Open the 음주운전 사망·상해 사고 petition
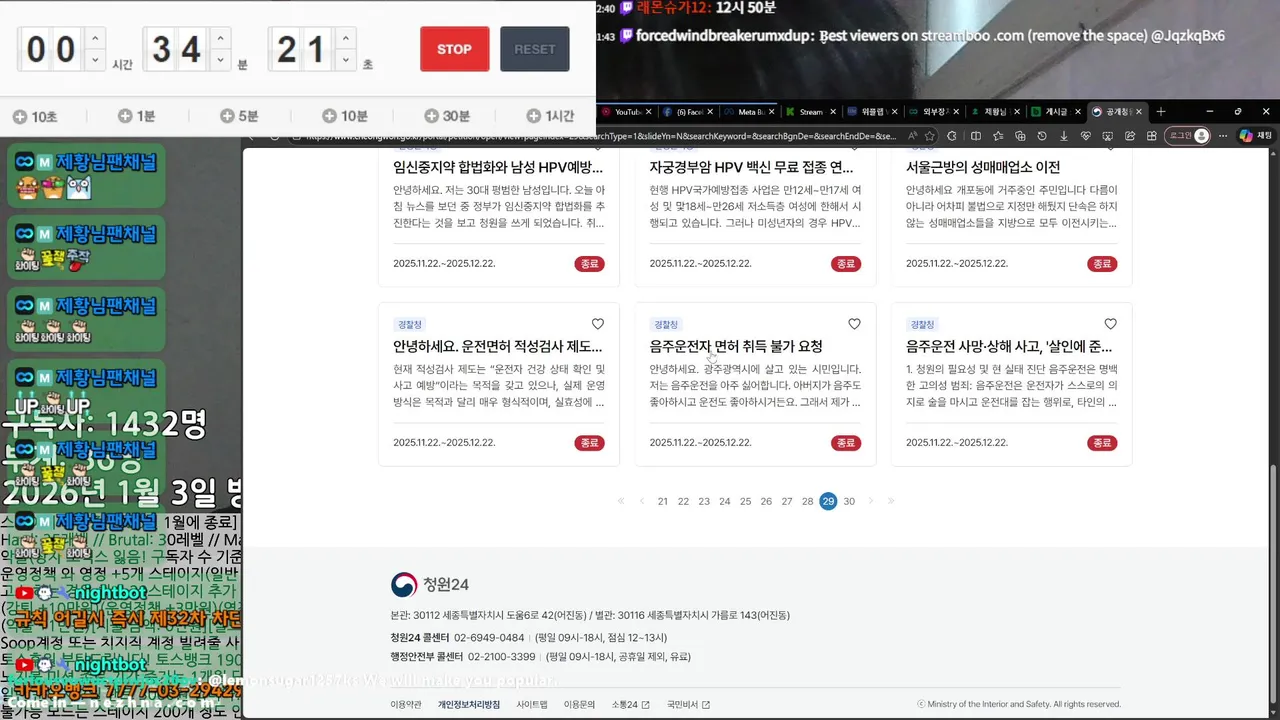The width and height of the screenshot is (1280, 720). pyautogui.click(x=1009, y=346)
